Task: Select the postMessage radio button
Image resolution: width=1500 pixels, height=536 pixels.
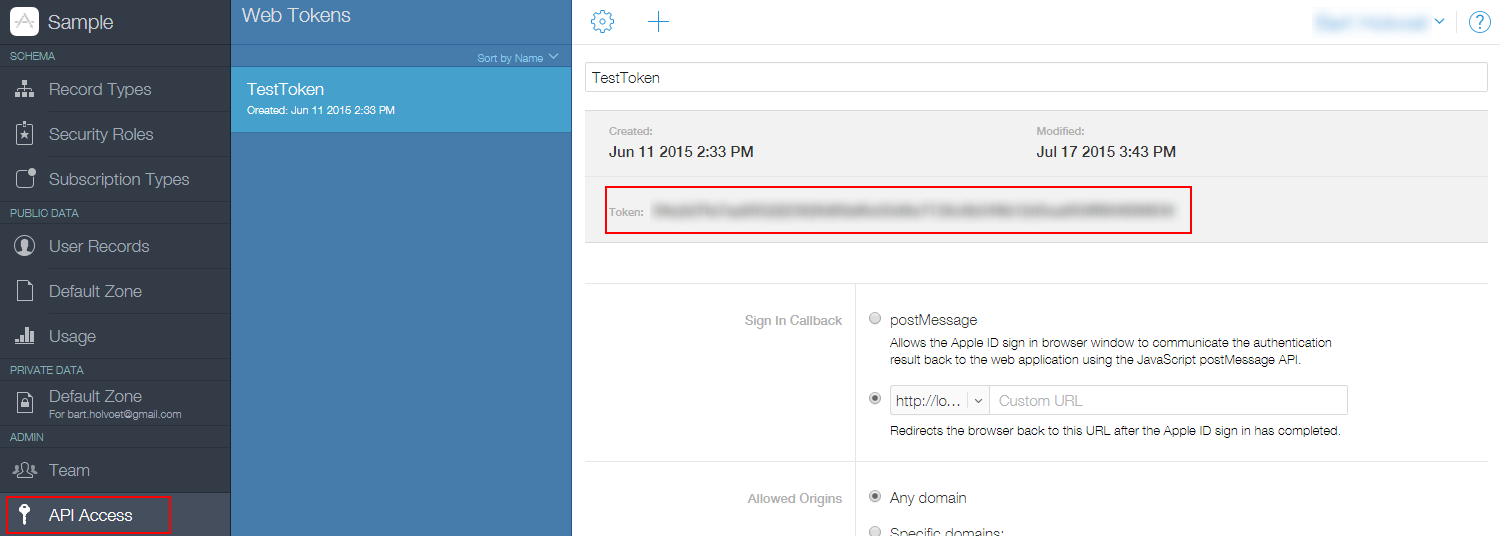Action: (875, 319)
